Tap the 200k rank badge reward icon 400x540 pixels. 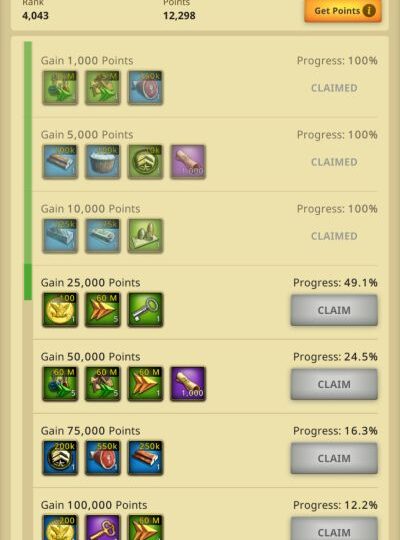click(x=60, y=458)
